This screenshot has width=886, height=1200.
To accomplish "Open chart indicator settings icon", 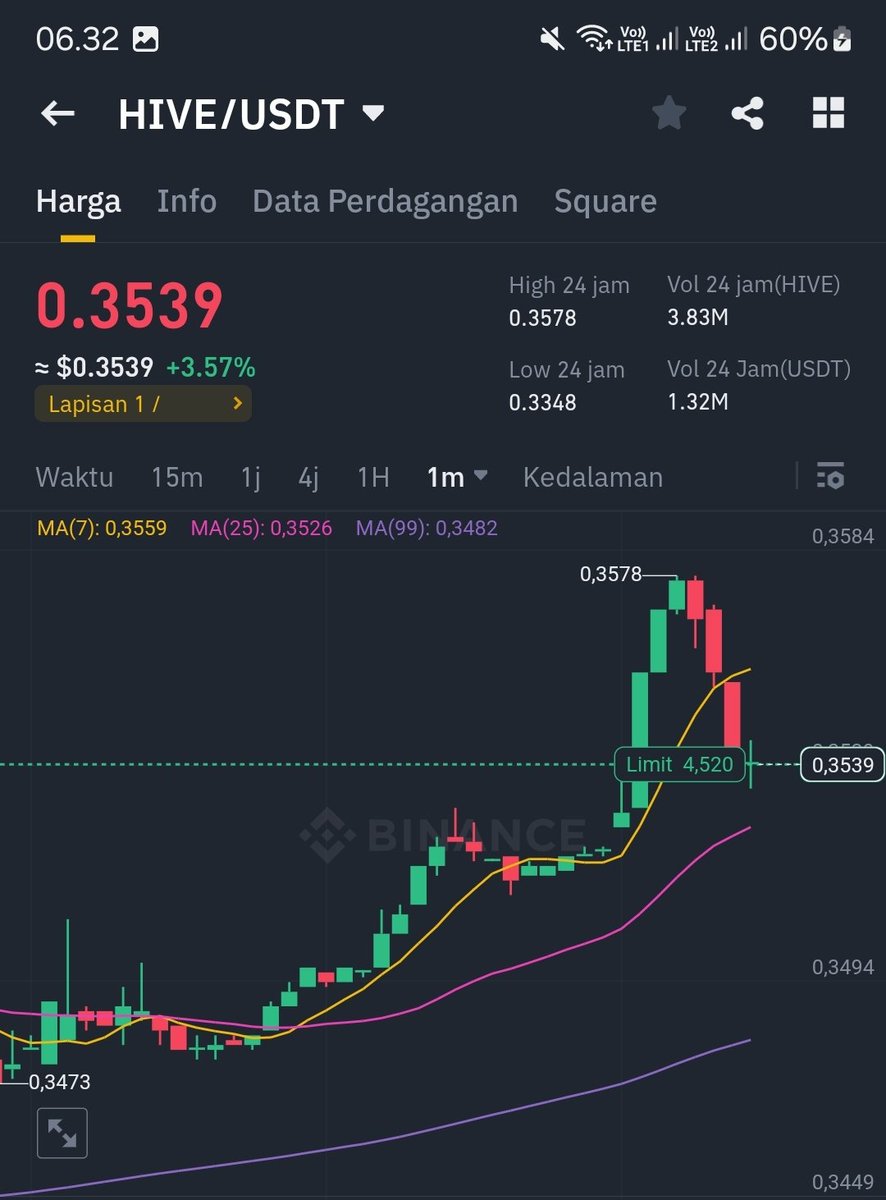I will tap(830, 476).
